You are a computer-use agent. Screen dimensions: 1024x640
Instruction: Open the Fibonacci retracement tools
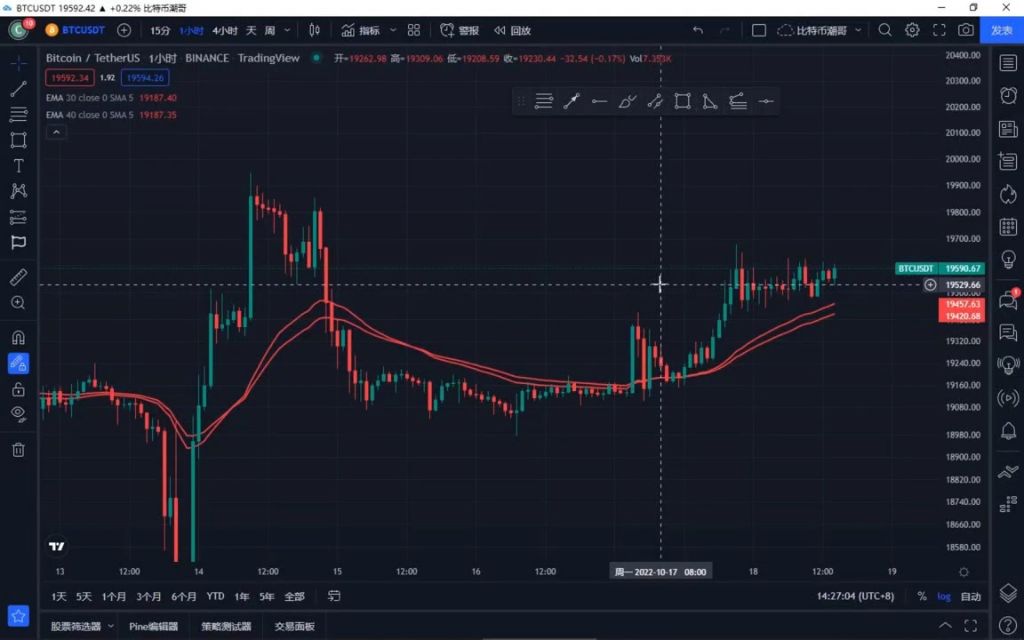[18, 114]
